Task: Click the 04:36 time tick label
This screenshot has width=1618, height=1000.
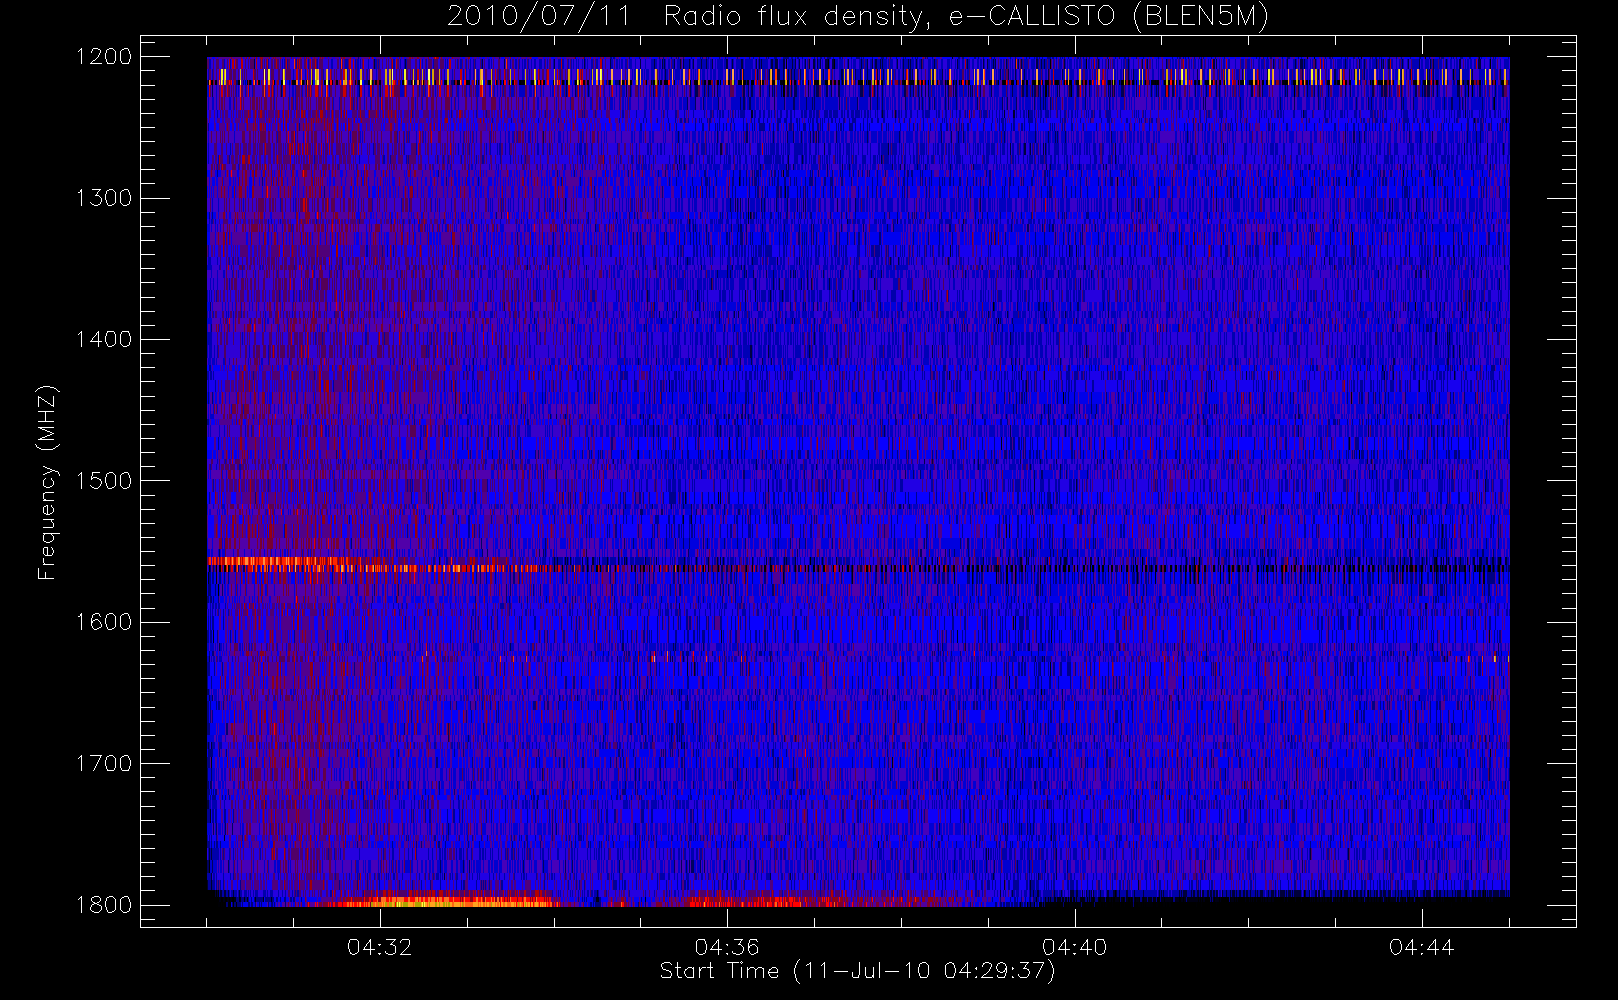Action: tap(727, 947)
